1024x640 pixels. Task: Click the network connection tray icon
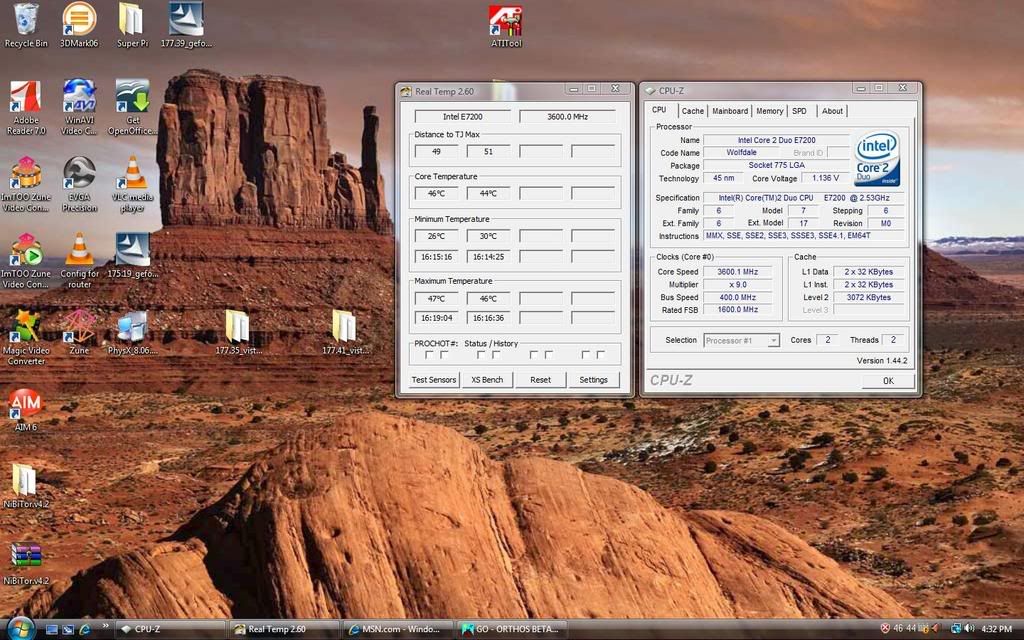click(955, 629)
